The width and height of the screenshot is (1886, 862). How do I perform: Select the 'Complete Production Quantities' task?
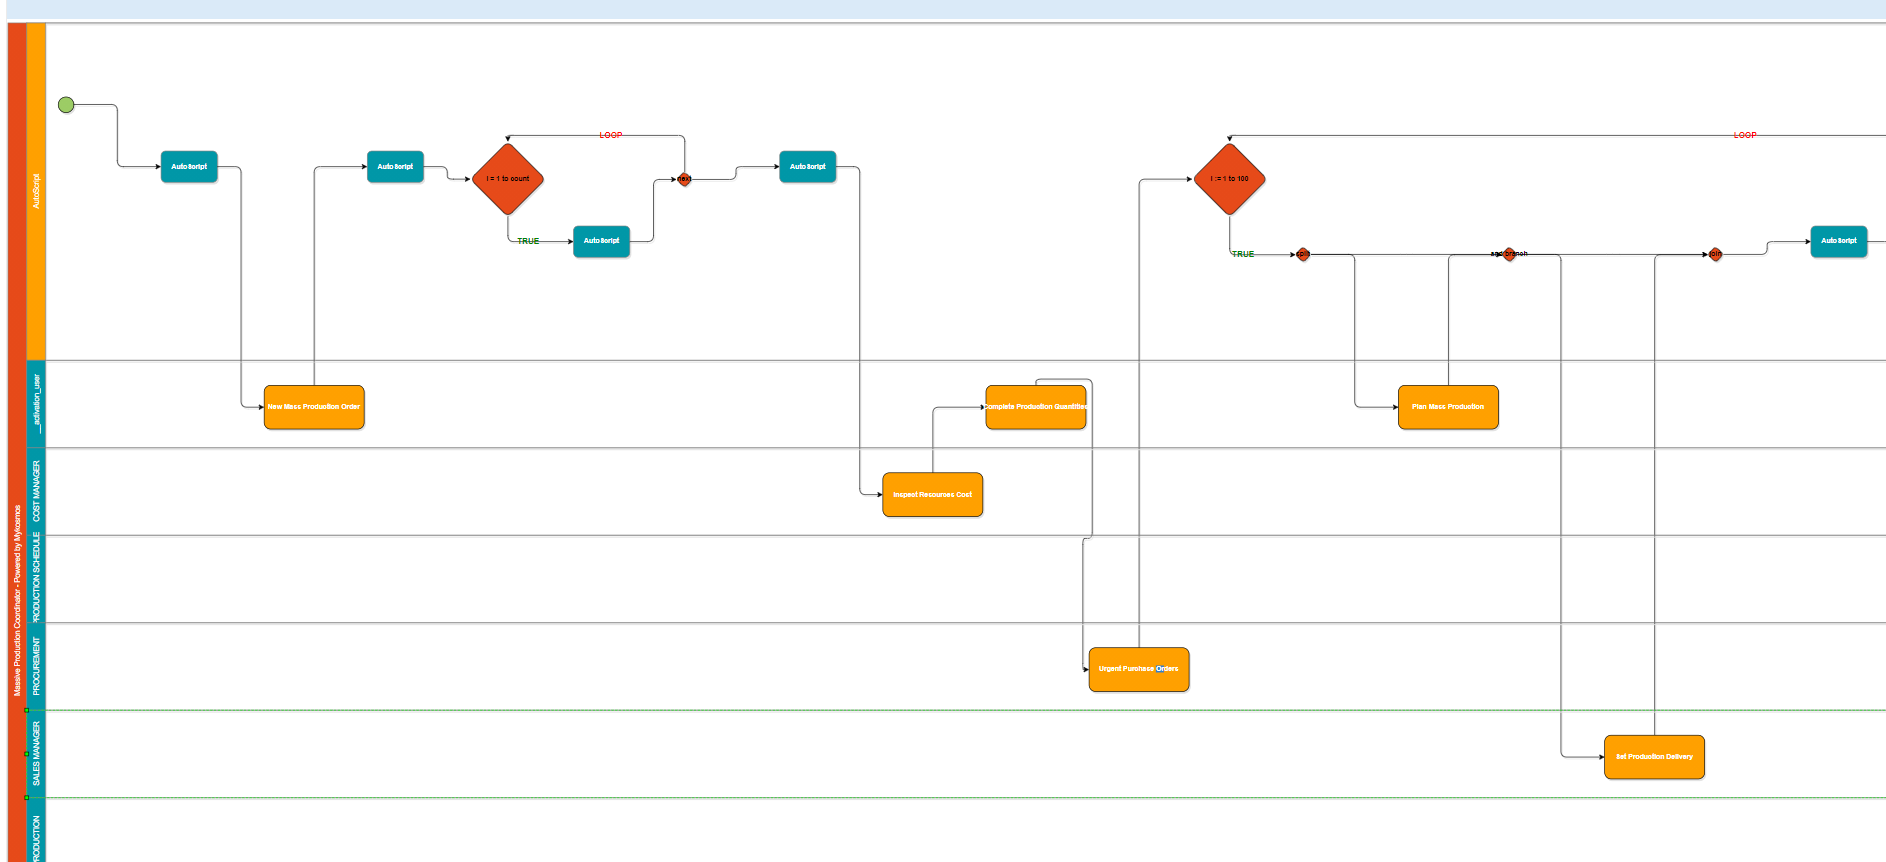[1036, 407]
